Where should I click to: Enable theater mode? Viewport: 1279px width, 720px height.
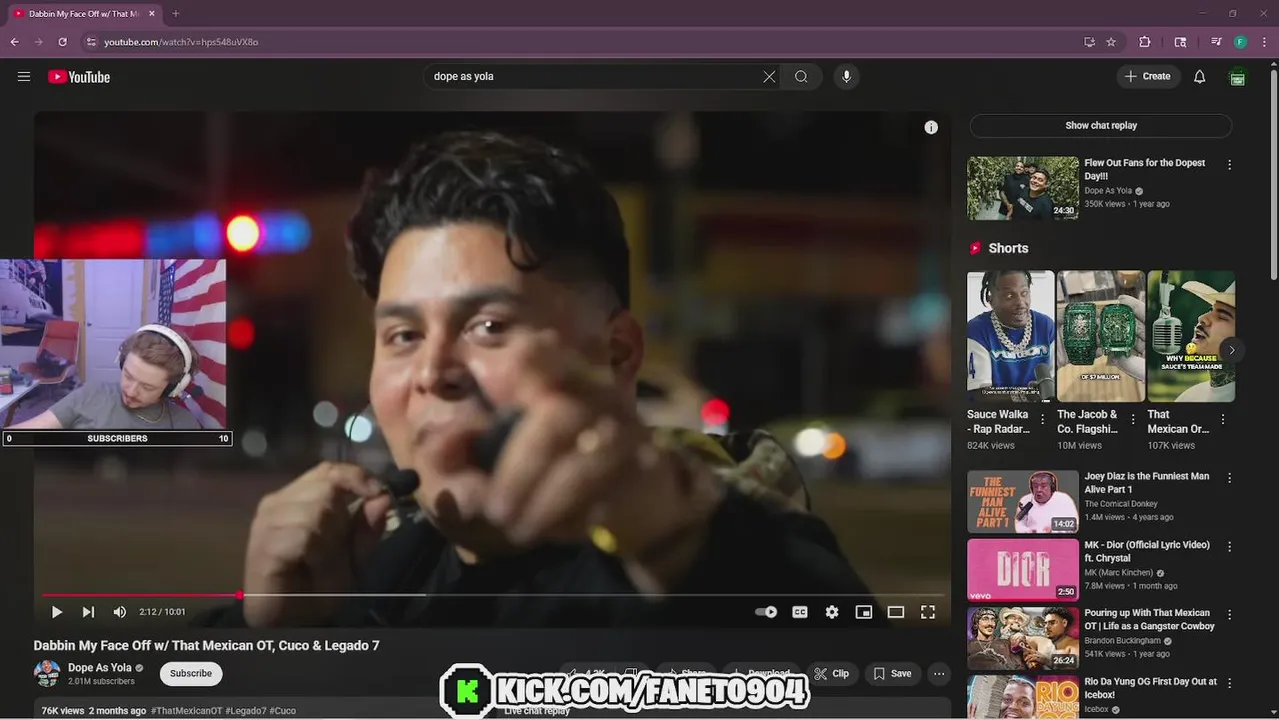pyautogui.click(x=896, y=612)
